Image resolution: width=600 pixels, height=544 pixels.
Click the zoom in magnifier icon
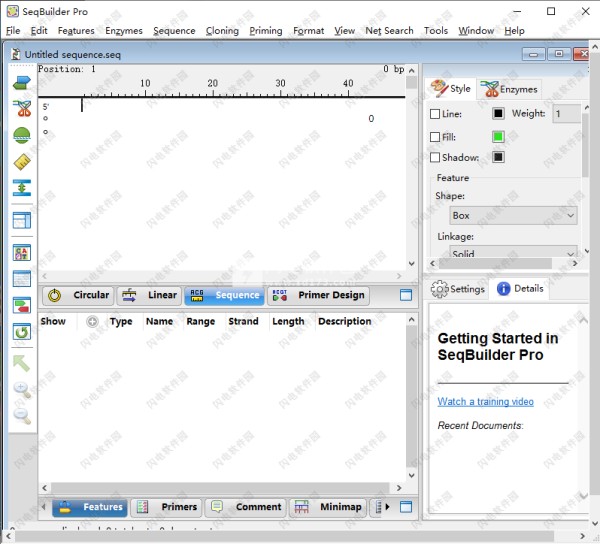point(22,389)
